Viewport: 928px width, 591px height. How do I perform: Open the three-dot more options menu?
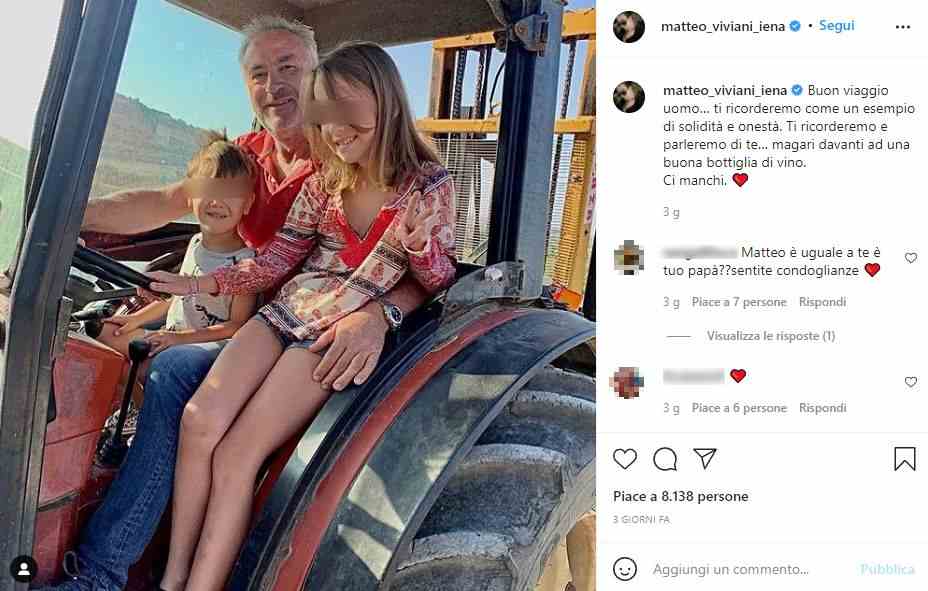click(x=903, y=27)
